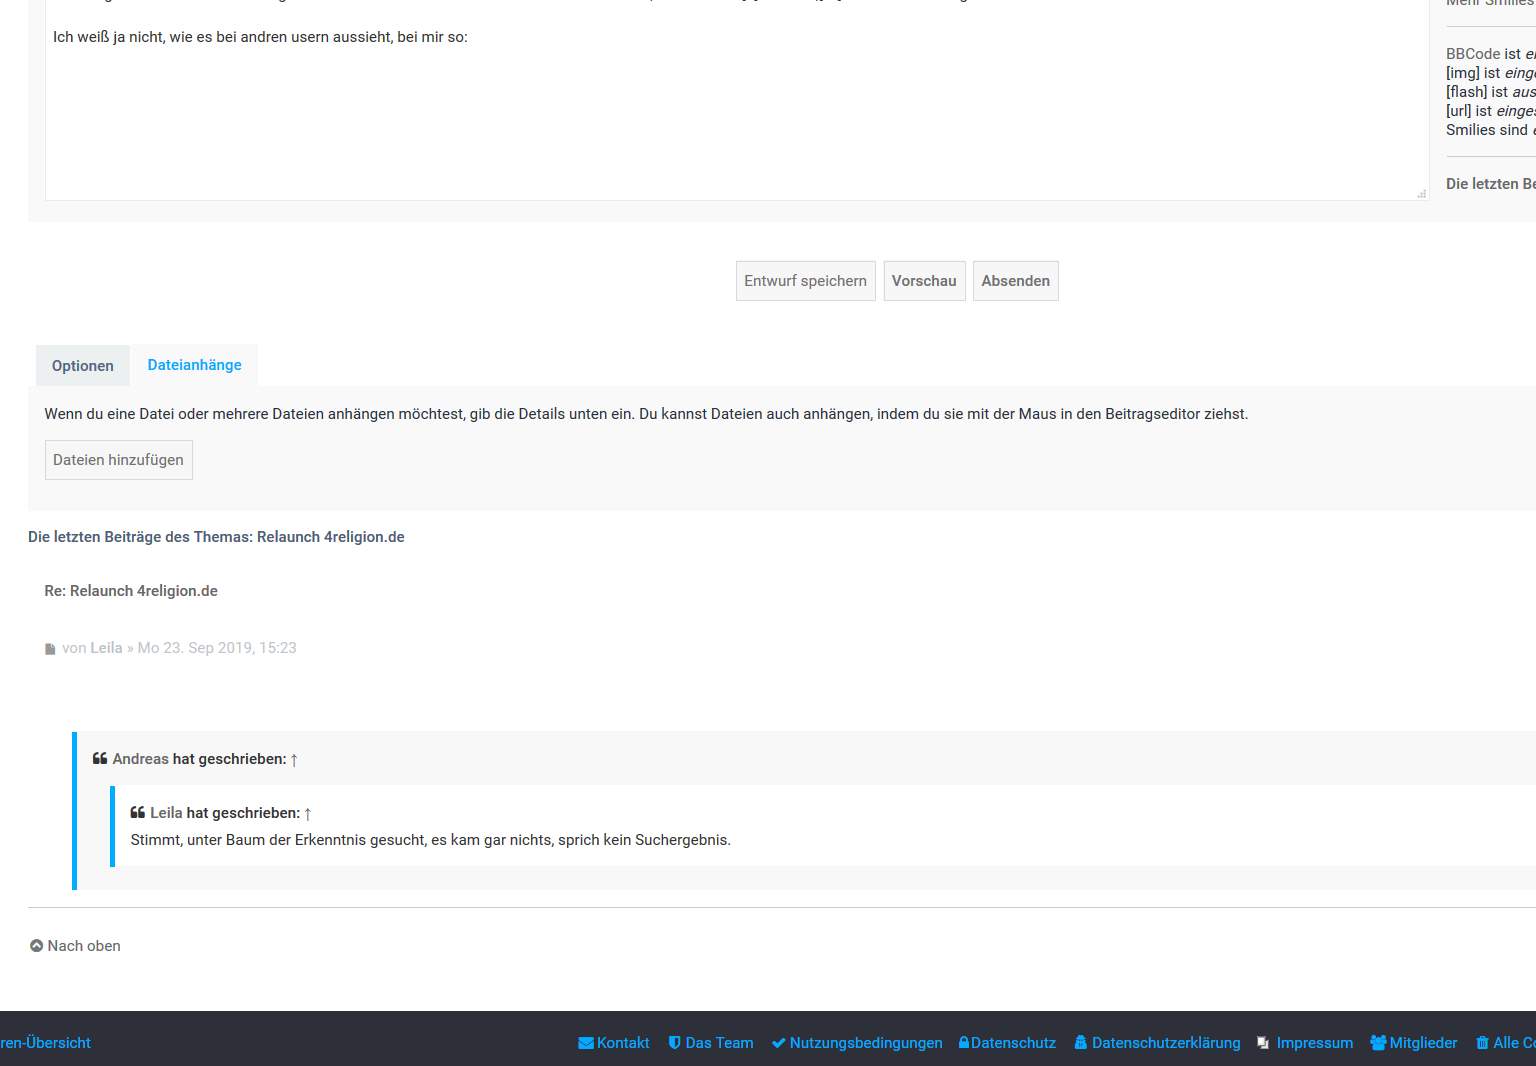Save the draft with Entwurf speichern

(x=806, y=281)
